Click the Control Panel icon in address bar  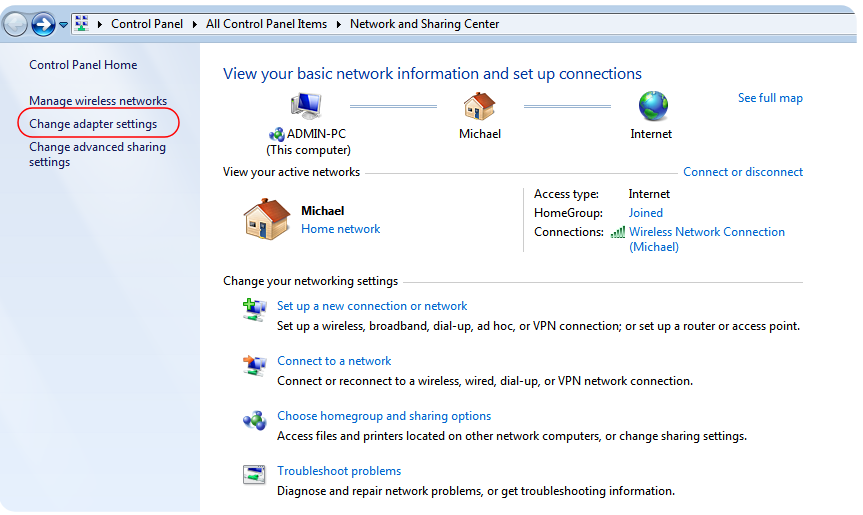point(81,24)
